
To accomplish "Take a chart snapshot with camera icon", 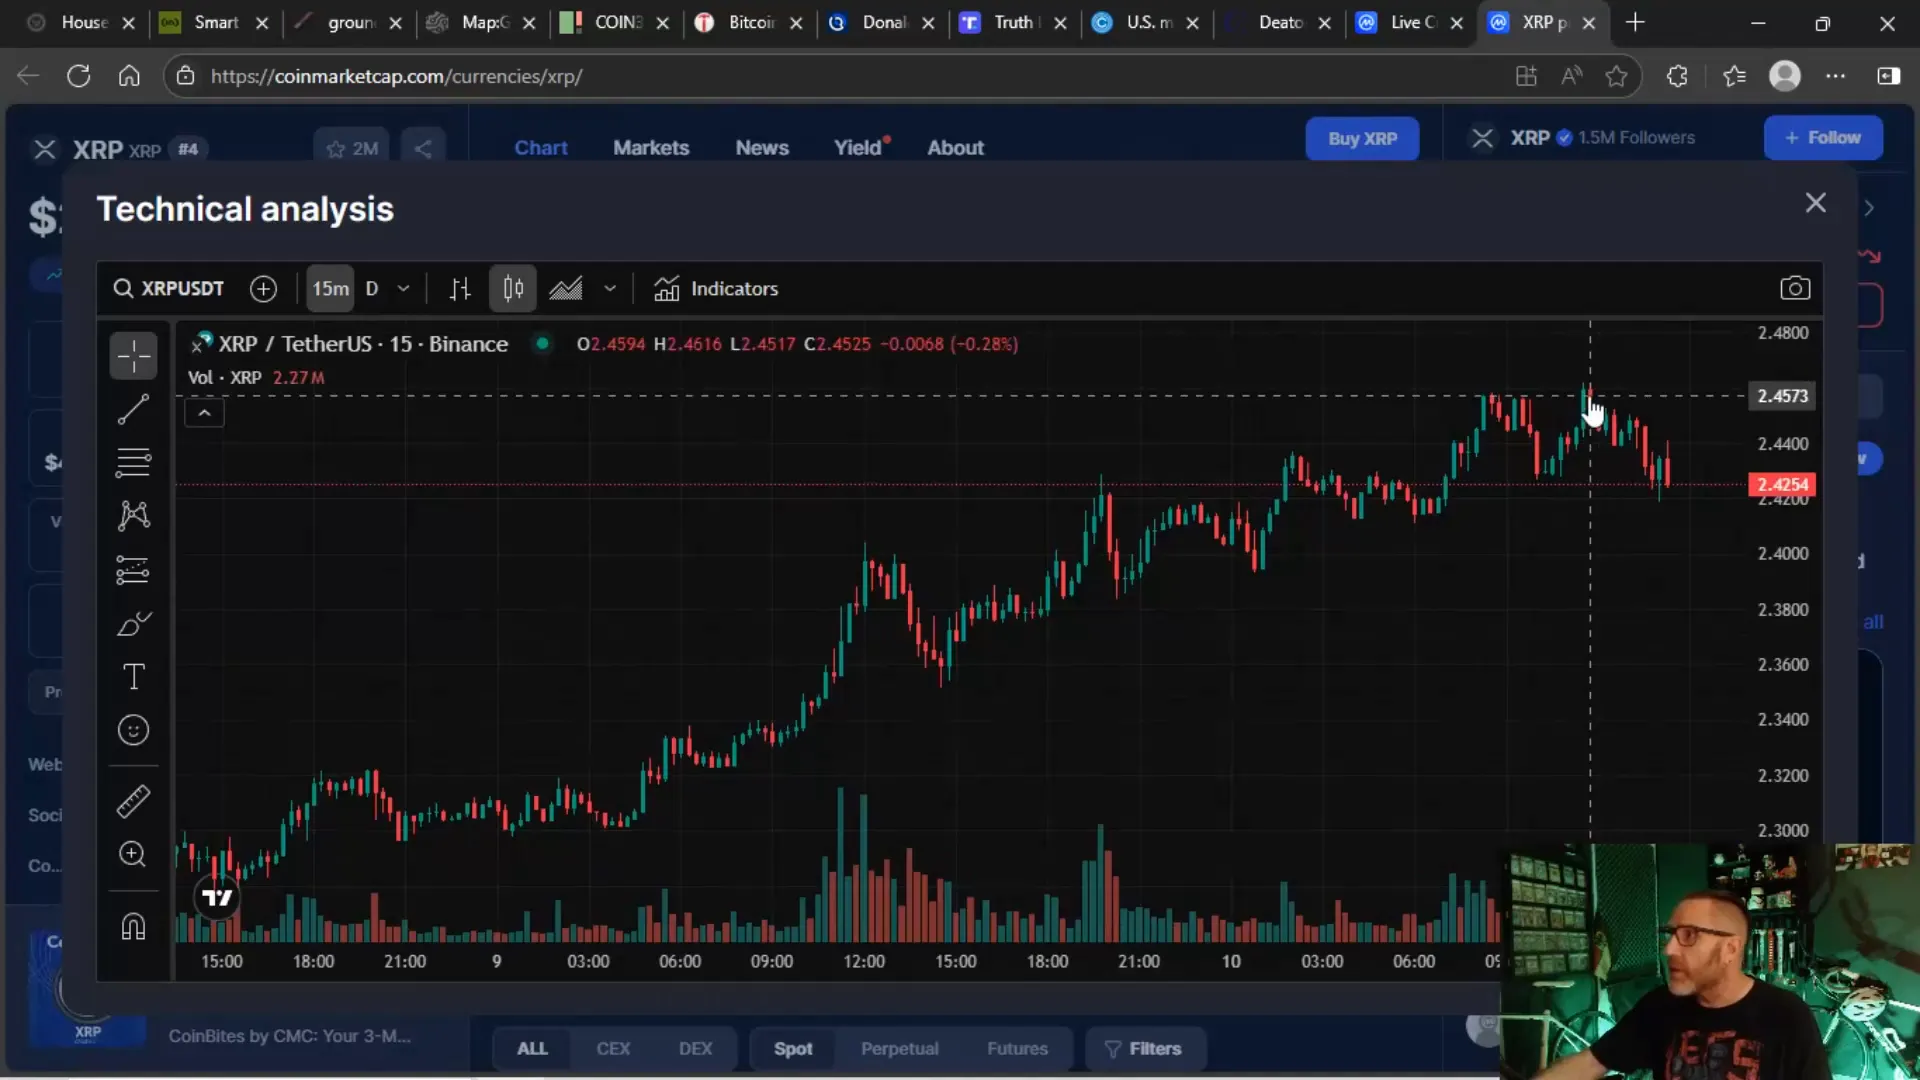I will (1795, 289).
